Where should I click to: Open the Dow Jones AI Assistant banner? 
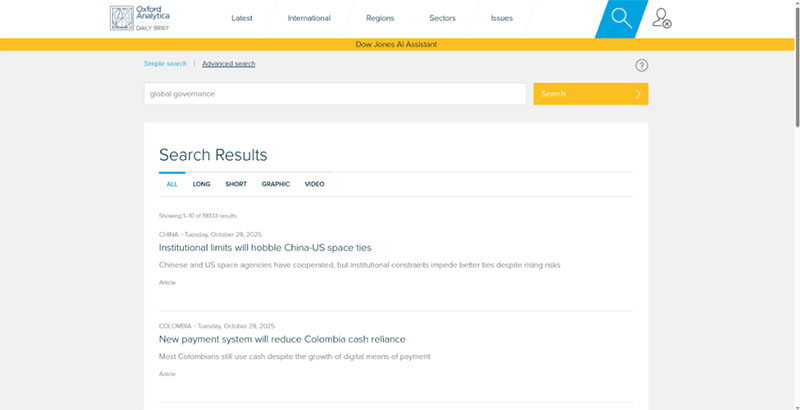[397, 44]
